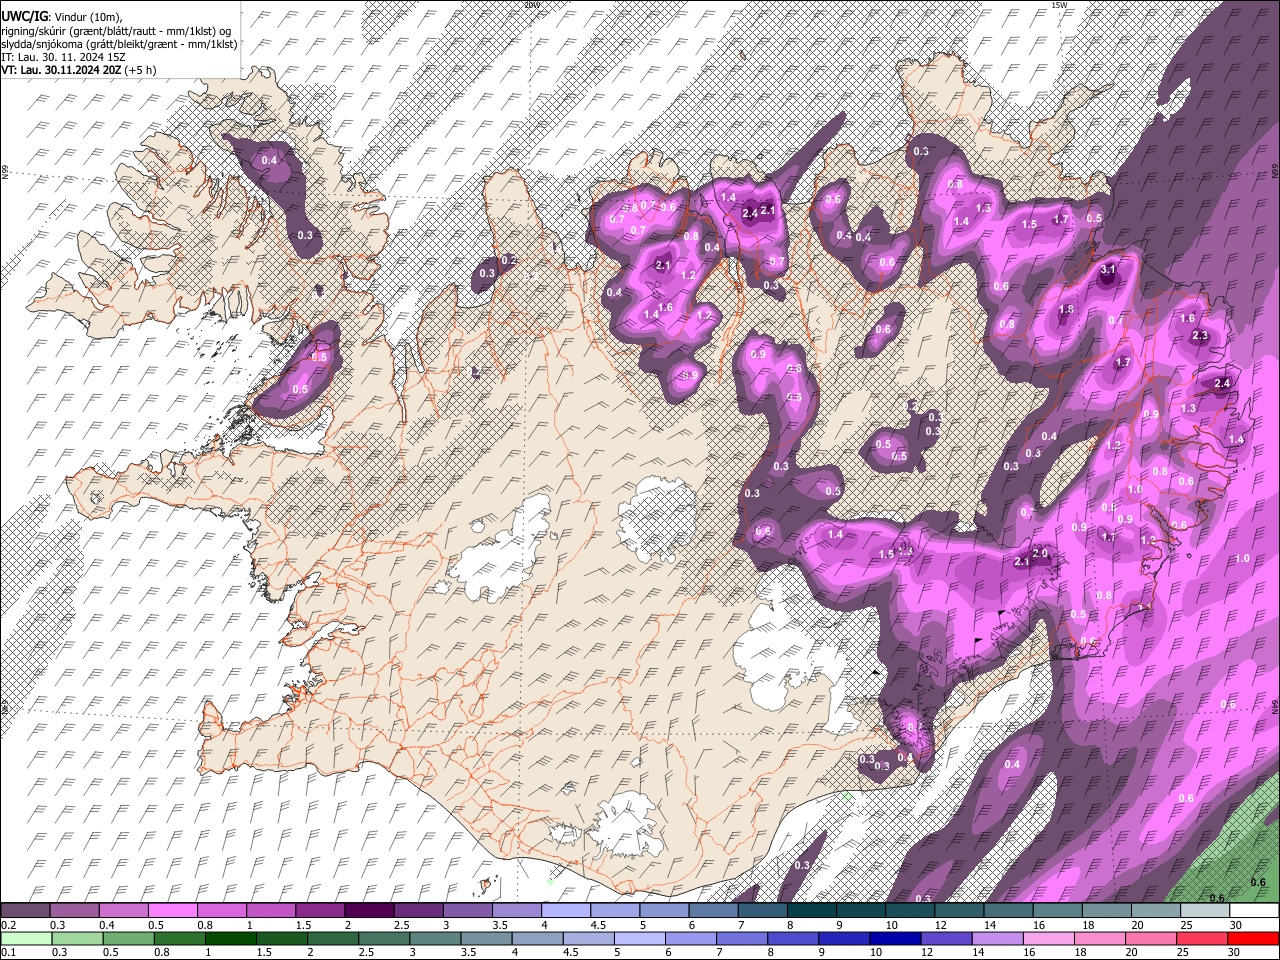Click the pale gray 25–30 snow legend swatch

coord(1204,911)
